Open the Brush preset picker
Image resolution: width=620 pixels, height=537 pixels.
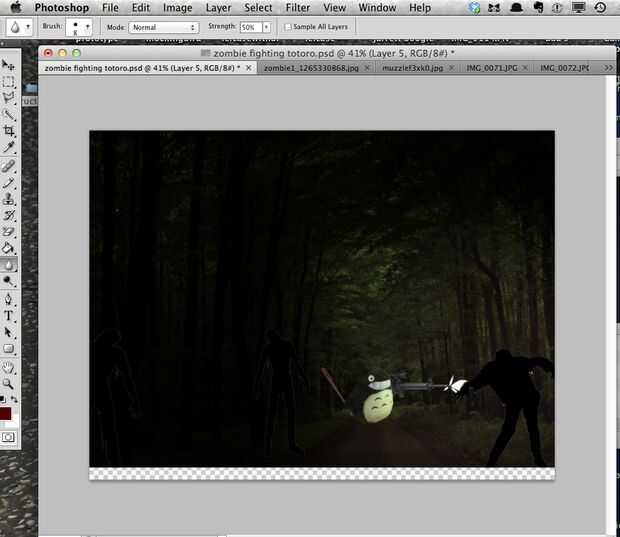(79, 27)
